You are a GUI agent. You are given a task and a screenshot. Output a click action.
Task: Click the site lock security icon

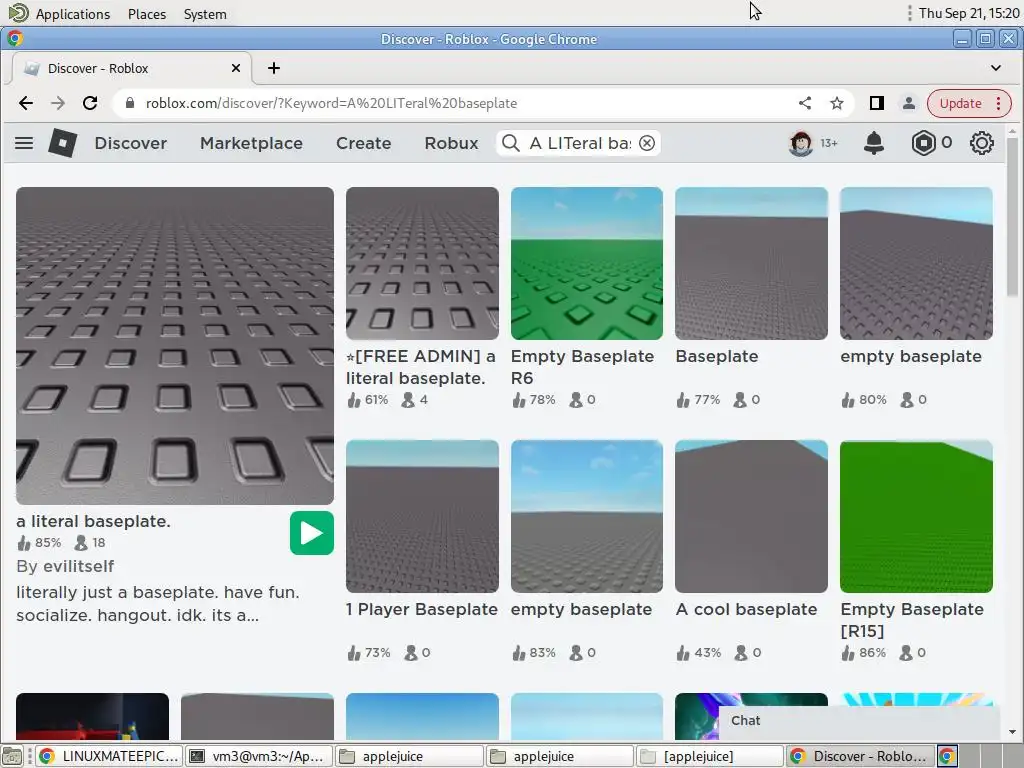pos(130,103)
